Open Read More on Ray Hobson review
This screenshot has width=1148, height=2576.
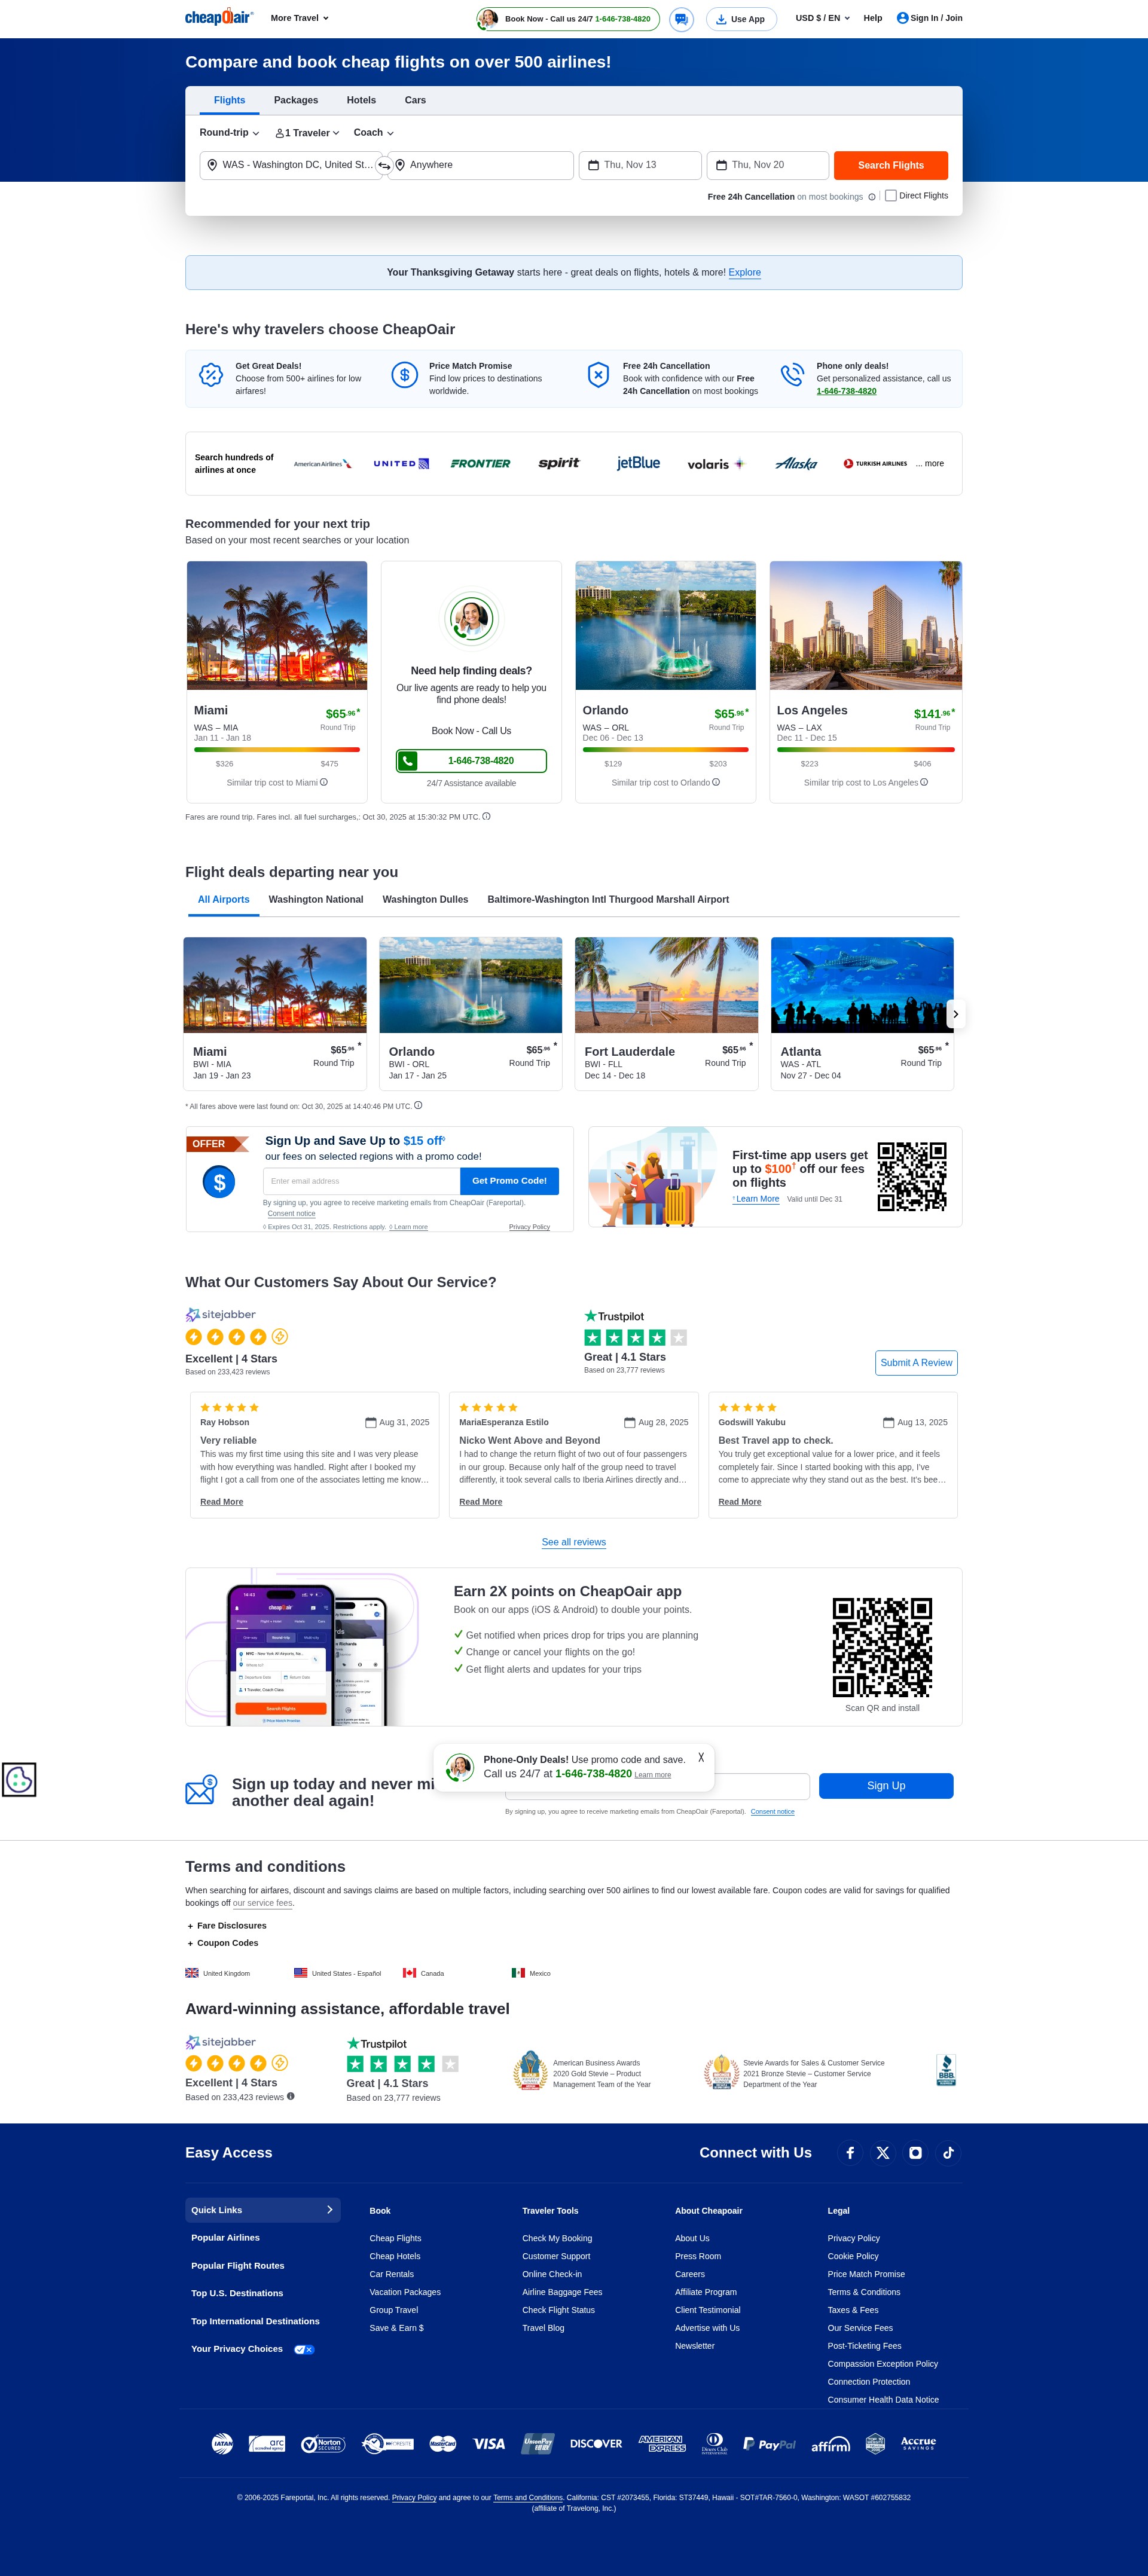point(221,1502)
